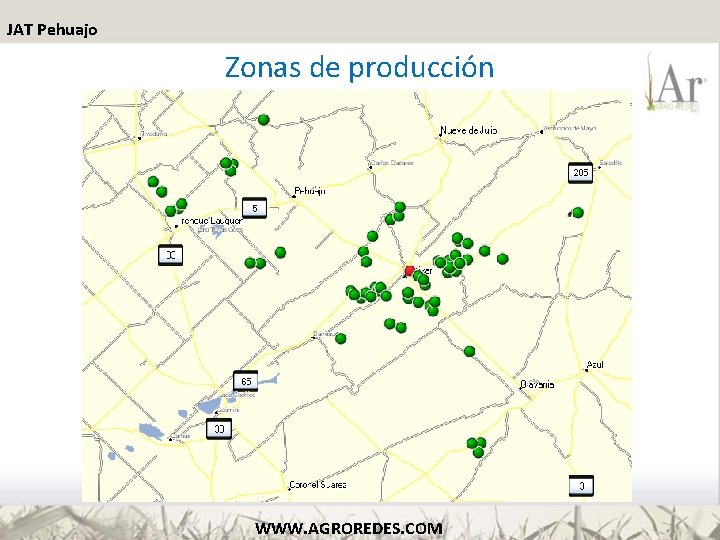Click the Carlos Casares label
Screen dimensions: 720x540
point(392,163)
